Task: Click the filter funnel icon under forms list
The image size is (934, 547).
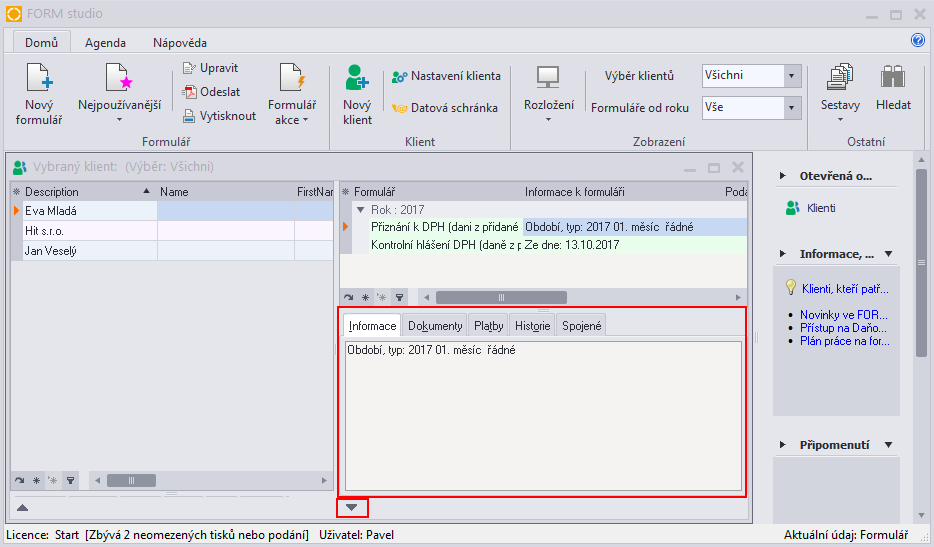Action: pos(400,297)
